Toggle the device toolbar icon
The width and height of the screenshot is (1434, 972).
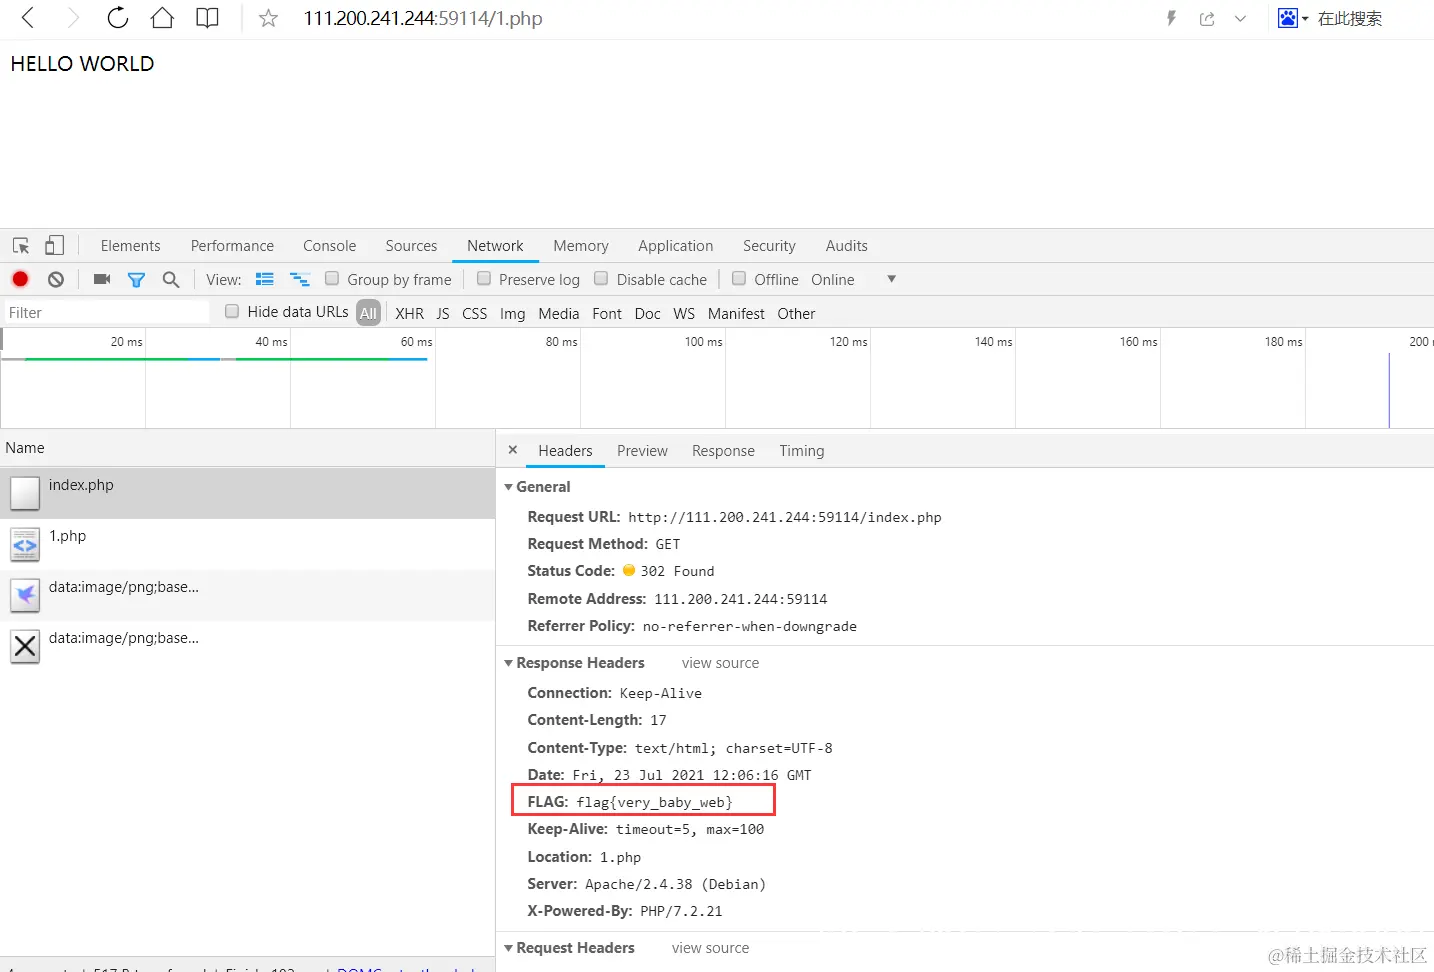55,245
